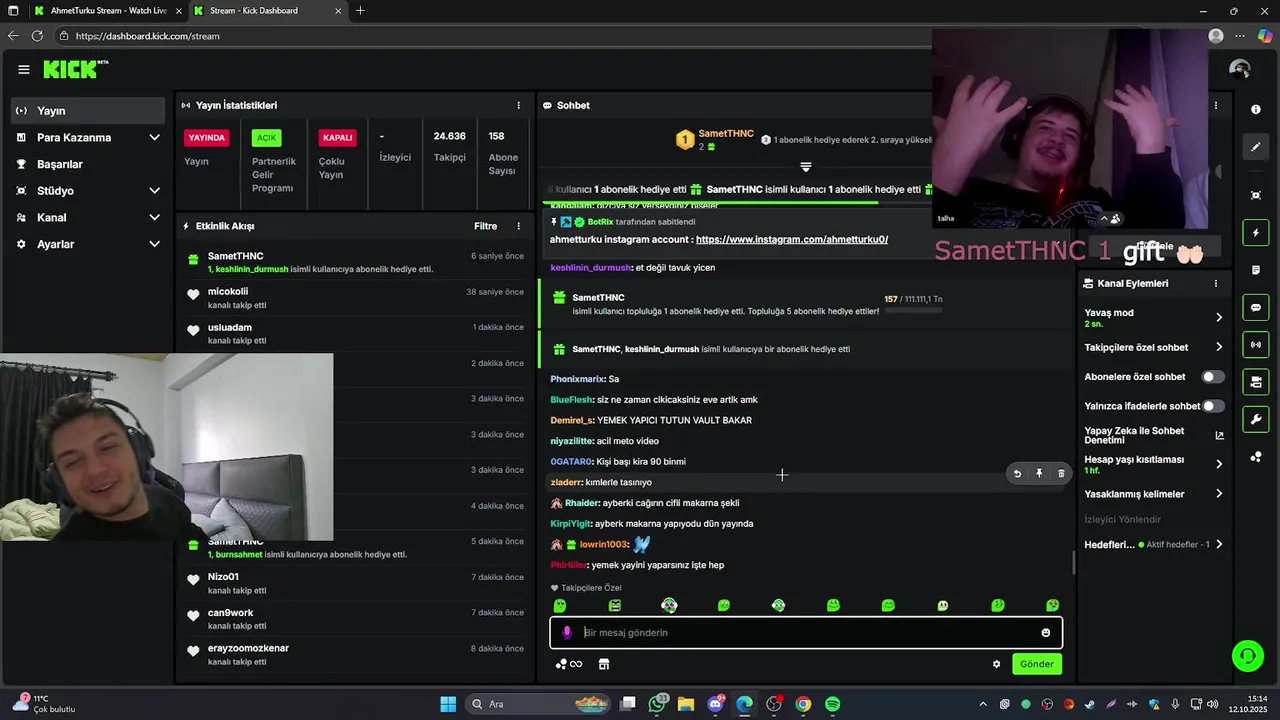This screenshot has height=720, width=1280.
Task: Open Kanal Eylemleri three-dot options
Action: pyautogui.click(x=1216, y=283)
